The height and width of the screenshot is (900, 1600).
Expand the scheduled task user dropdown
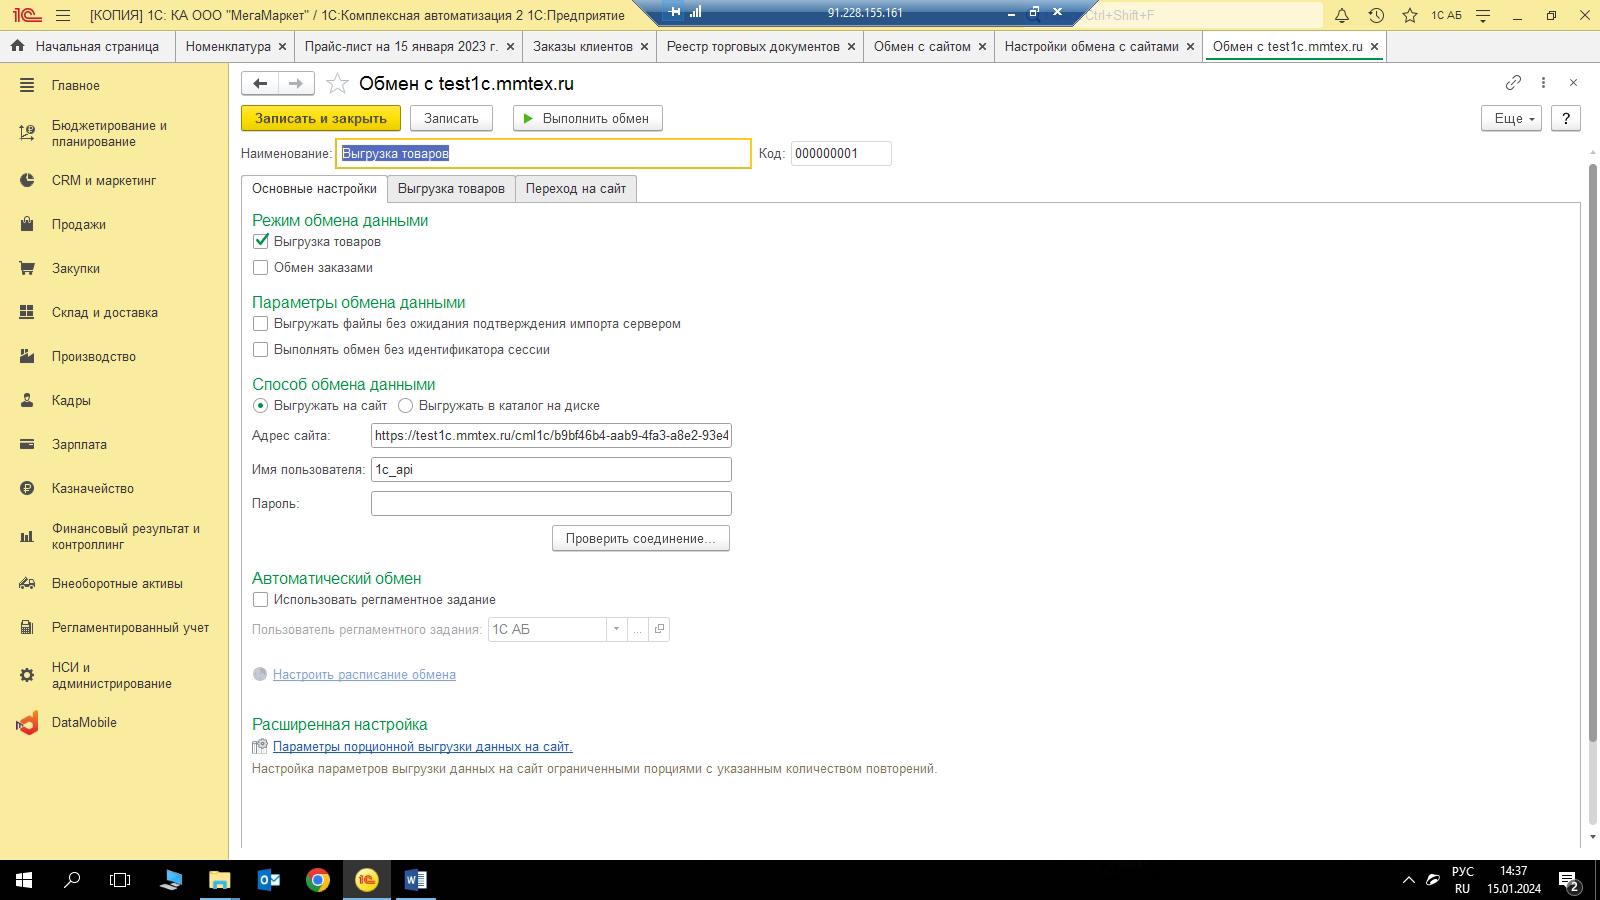616,629
